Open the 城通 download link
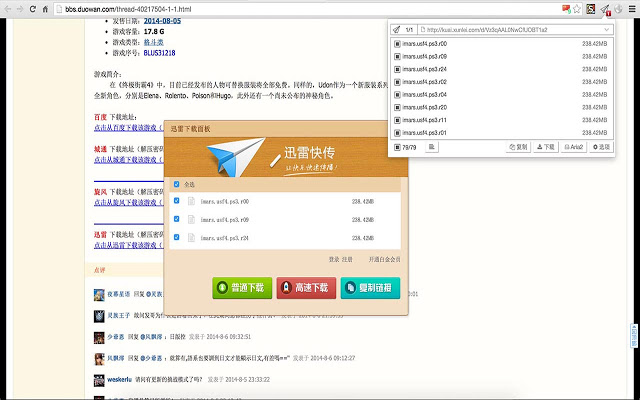Viewport: 640px width, 400px height. 129,160
